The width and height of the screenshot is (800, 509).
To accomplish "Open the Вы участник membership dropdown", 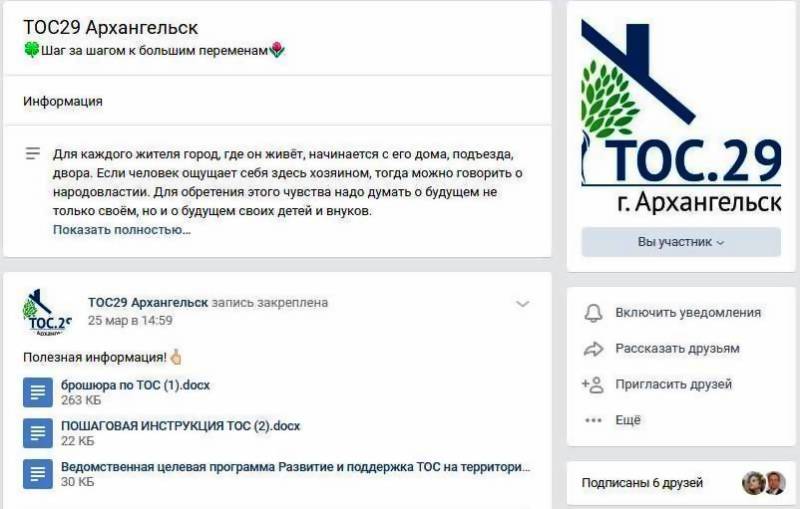I will point(681,242).
